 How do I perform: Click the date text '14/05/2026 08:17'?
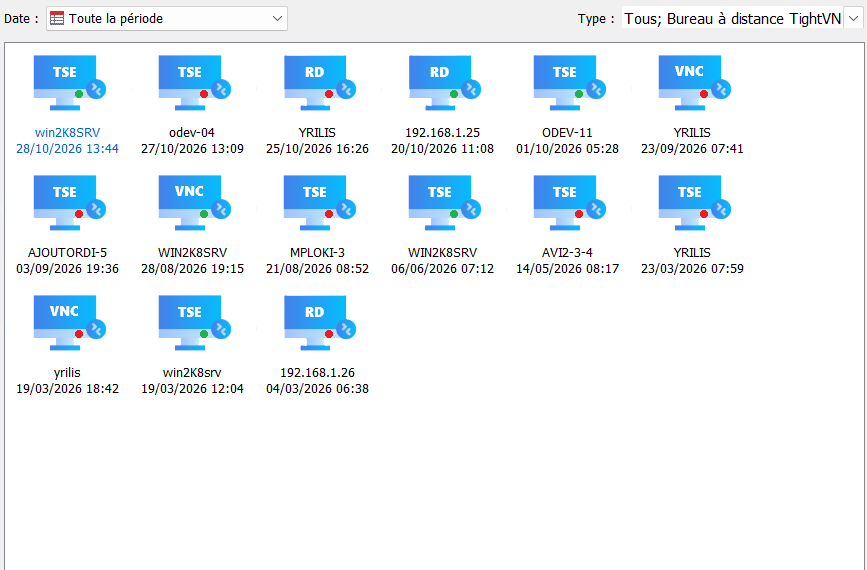click(567, 269)
